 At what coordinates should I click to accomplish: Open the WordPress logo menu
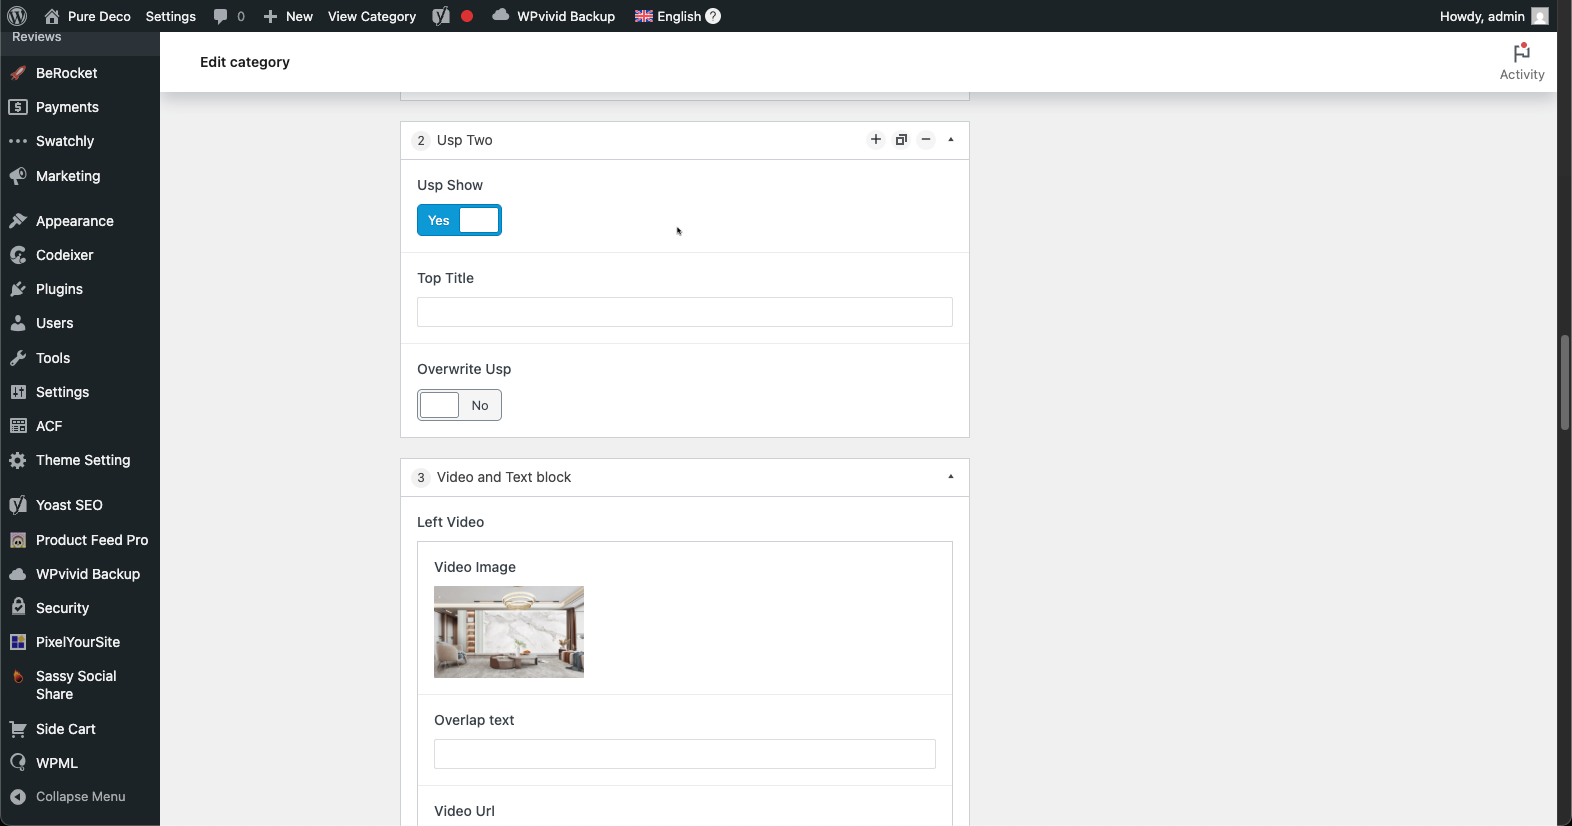[x=17, y=16]
